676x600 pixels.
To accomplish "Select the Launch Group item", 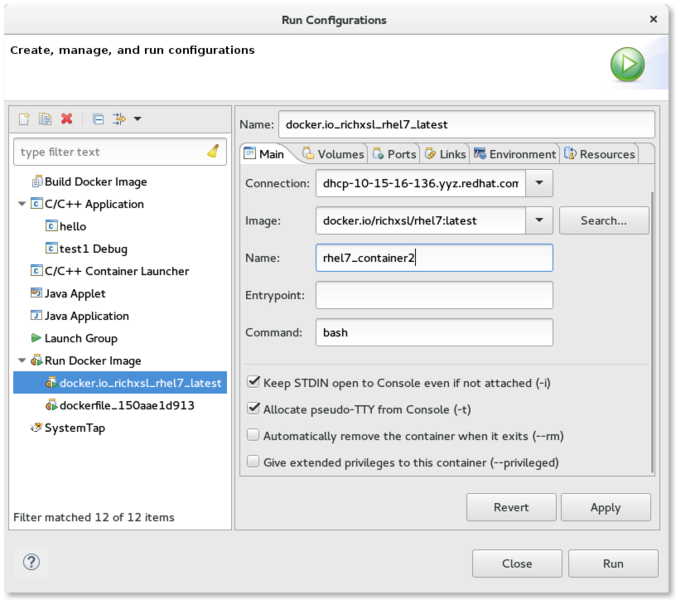I will [81, 338].
